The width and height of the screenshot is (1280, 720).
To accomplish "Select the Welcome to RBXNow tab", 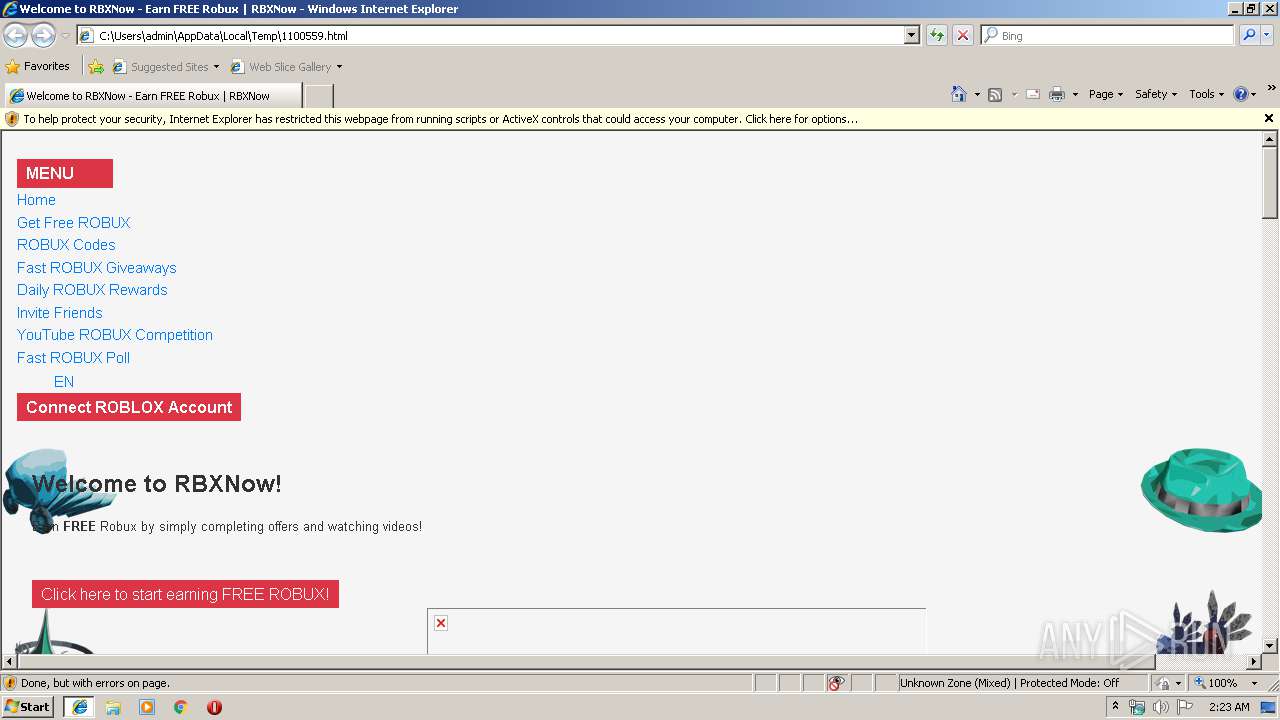I will [152, 96].
